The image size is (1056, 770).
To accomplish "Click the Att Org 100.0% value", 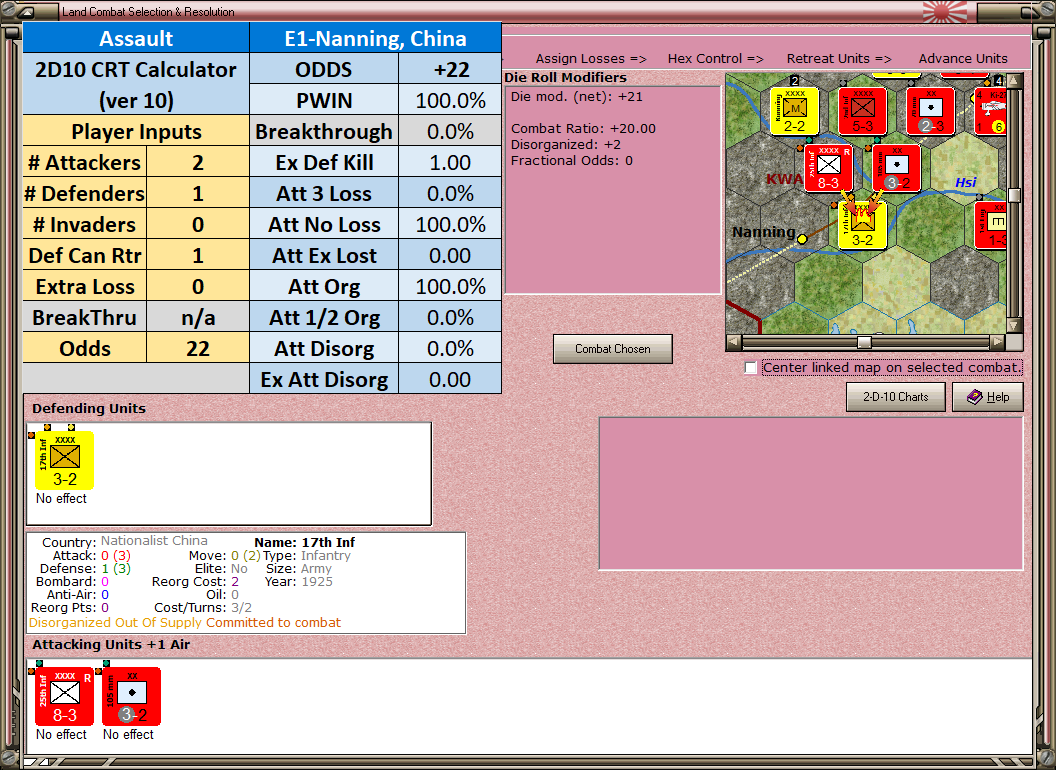I will [x=450, y=286].
